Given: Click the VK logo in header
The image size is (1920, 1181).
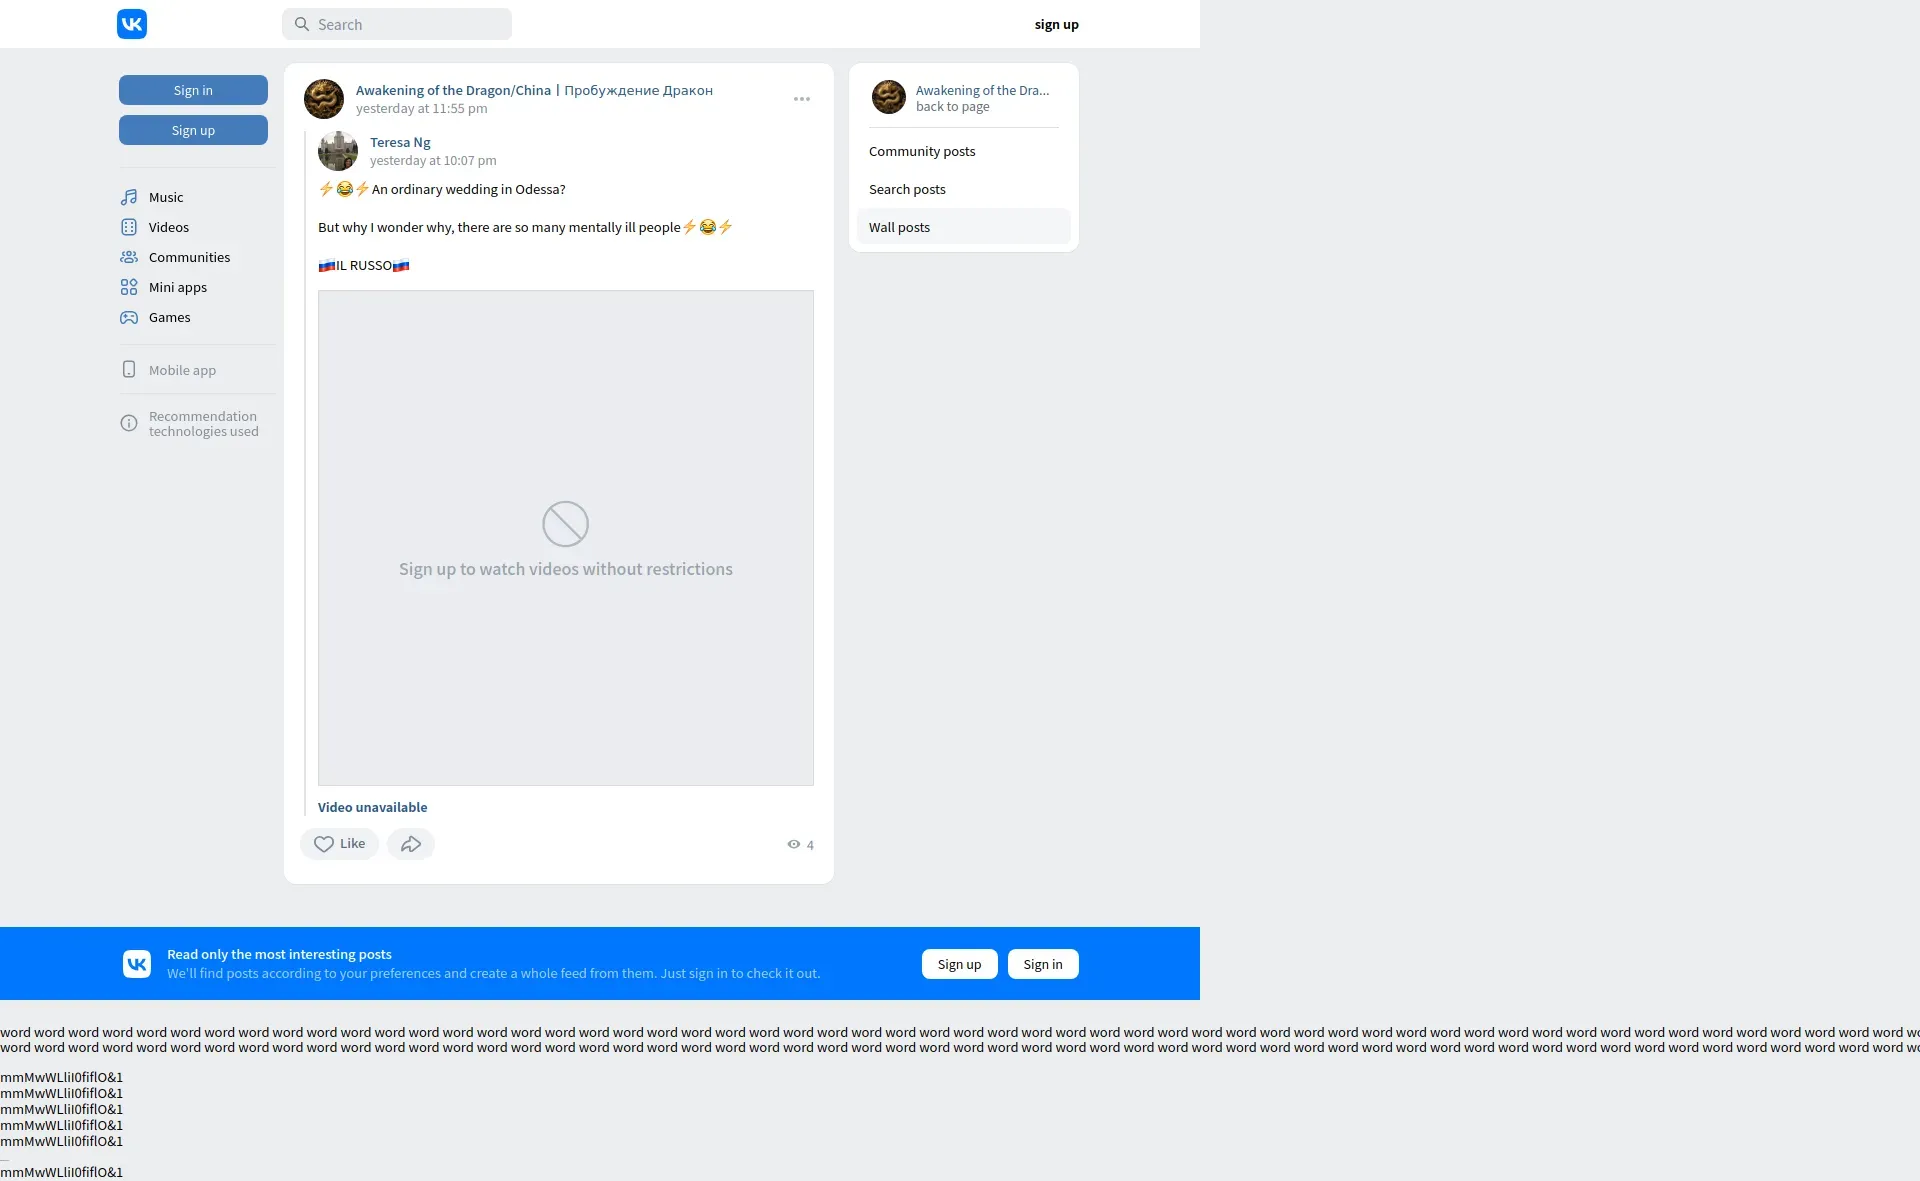Looking at the screenshot, I should click(132, 24).
